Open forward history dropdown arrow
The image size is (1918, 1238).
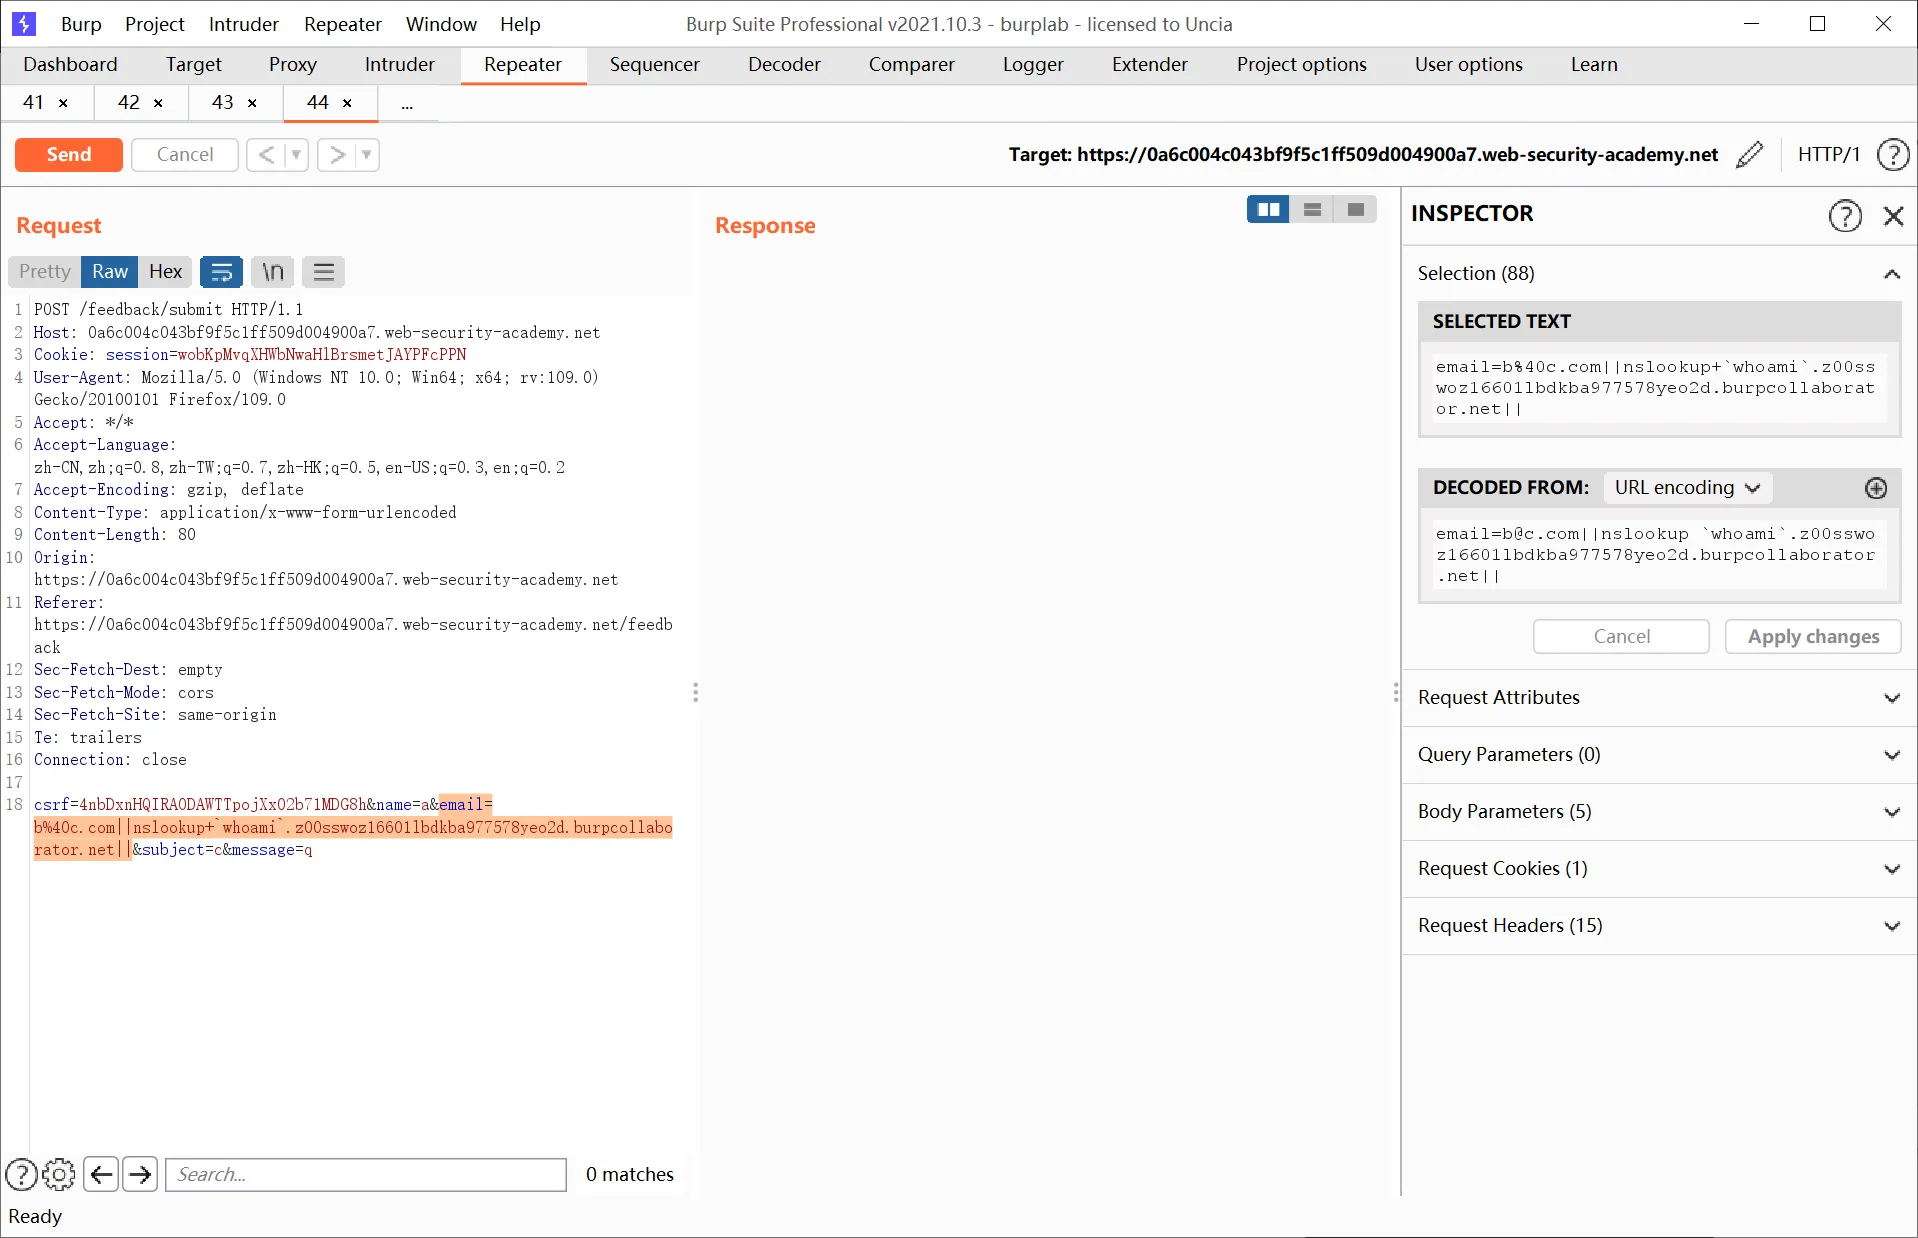point(367,155)
